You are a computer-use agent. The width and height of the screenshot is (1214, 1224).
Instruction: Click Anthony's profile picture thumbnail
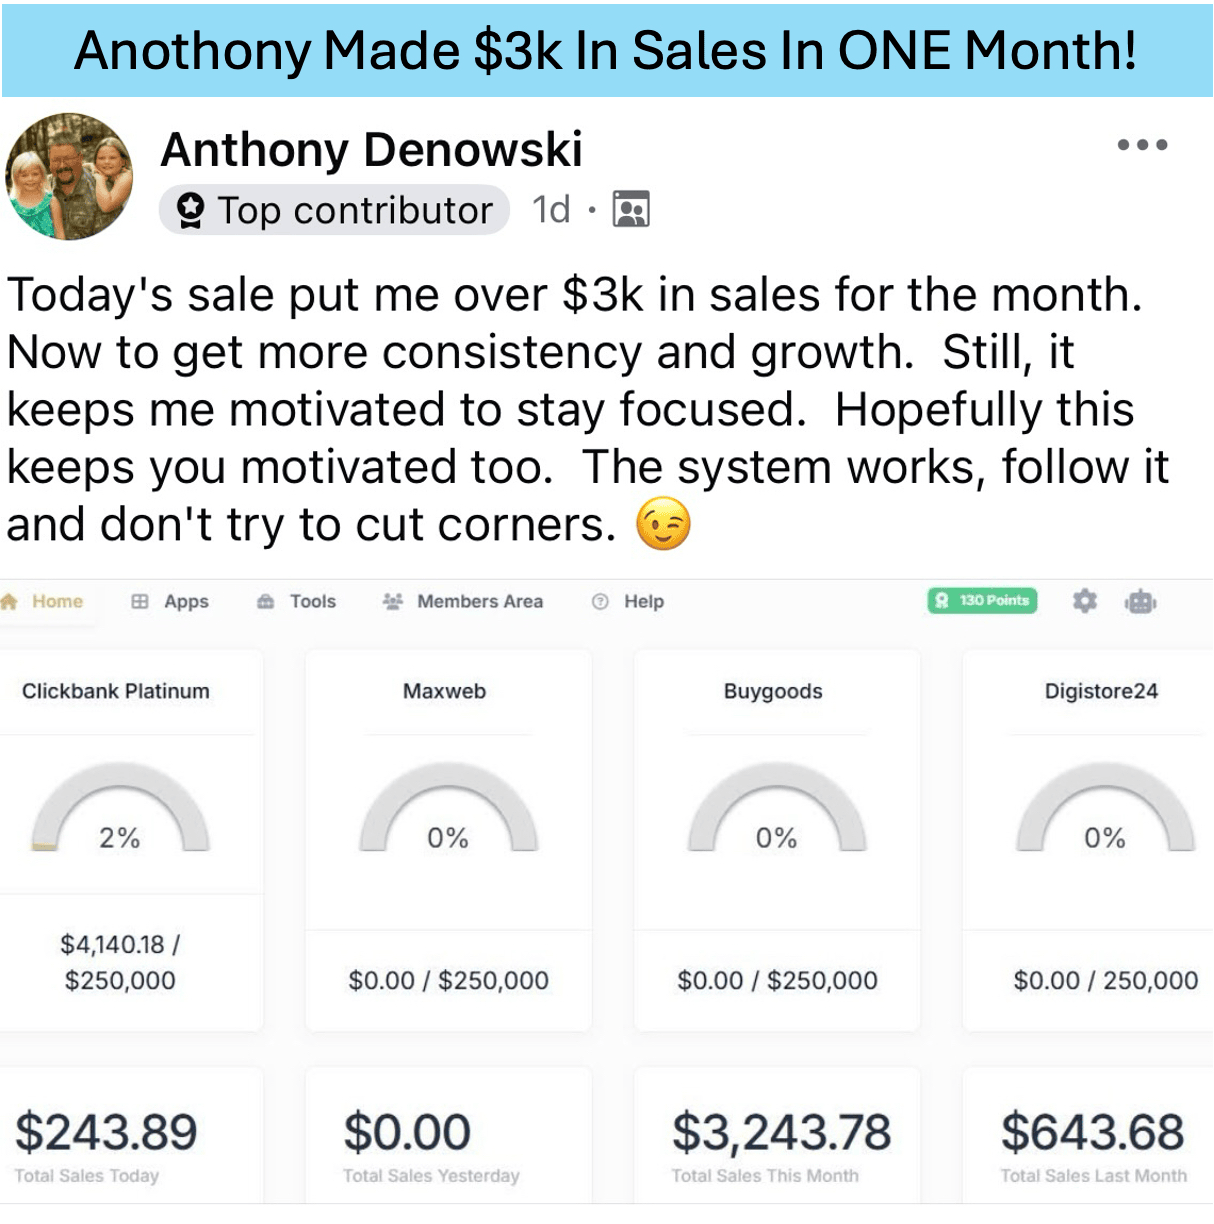click(70, 177)
